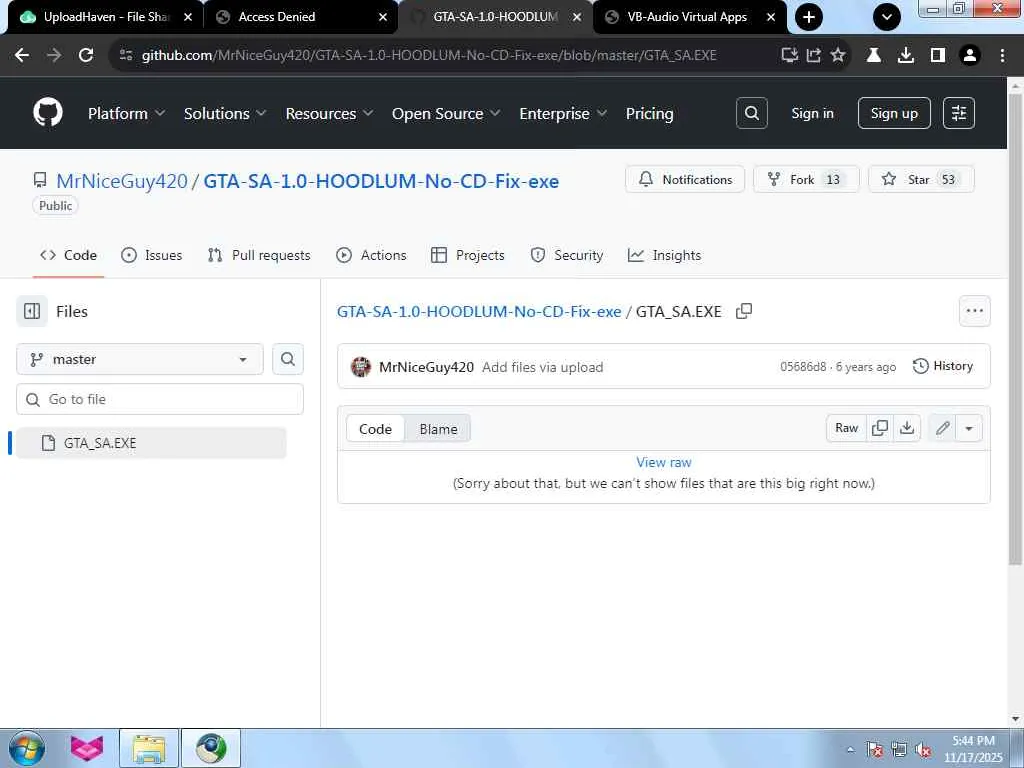Open commit History

click(942, 366)
